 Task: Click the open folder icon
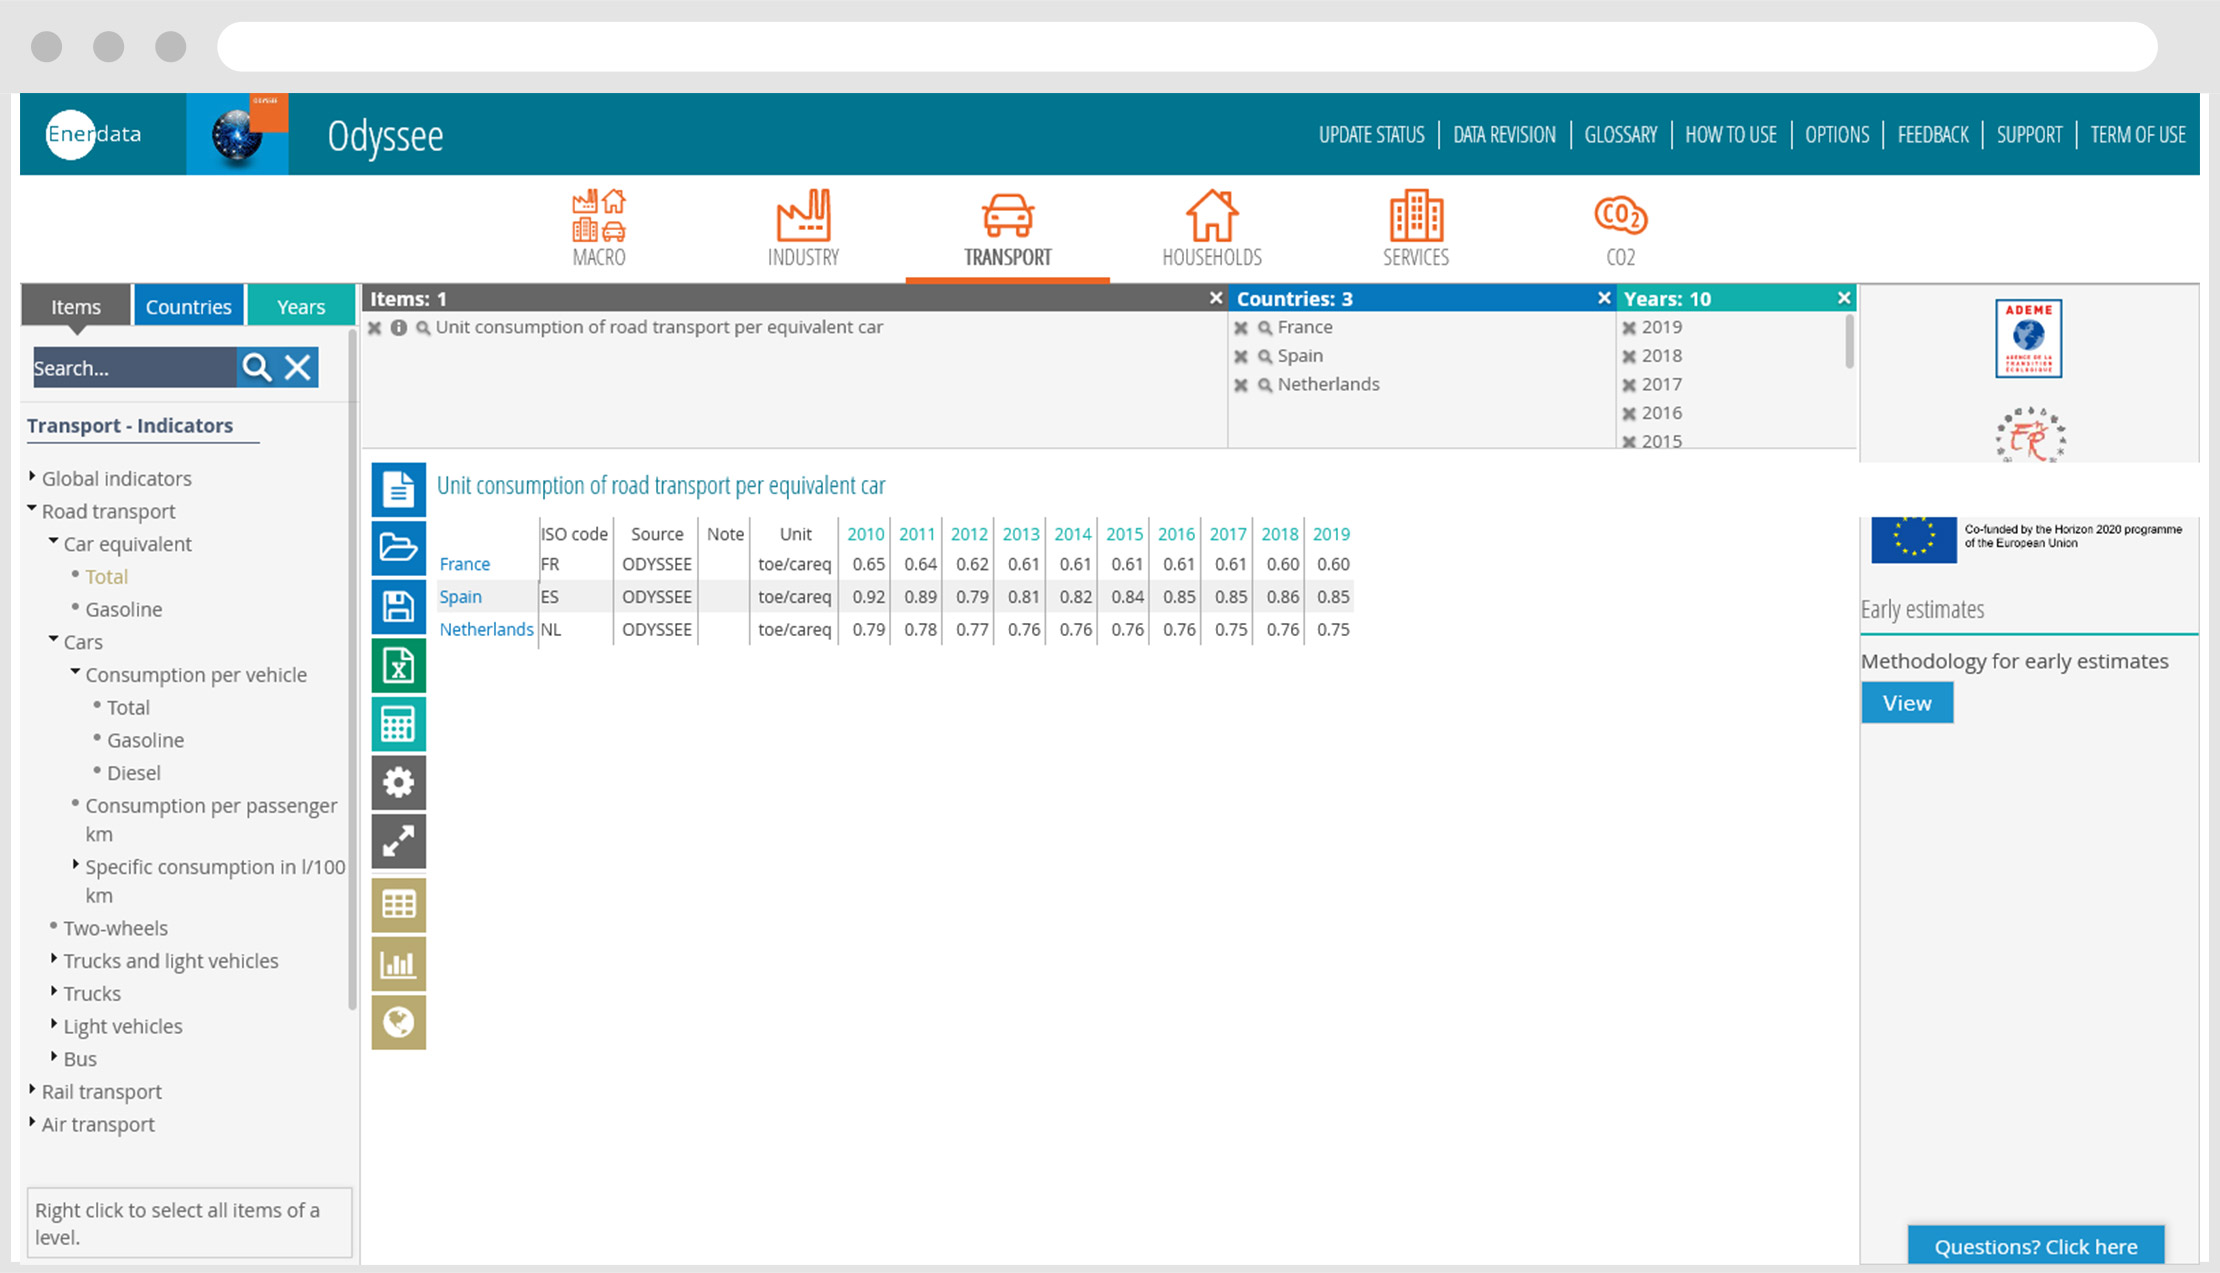[x=398, y=547]
